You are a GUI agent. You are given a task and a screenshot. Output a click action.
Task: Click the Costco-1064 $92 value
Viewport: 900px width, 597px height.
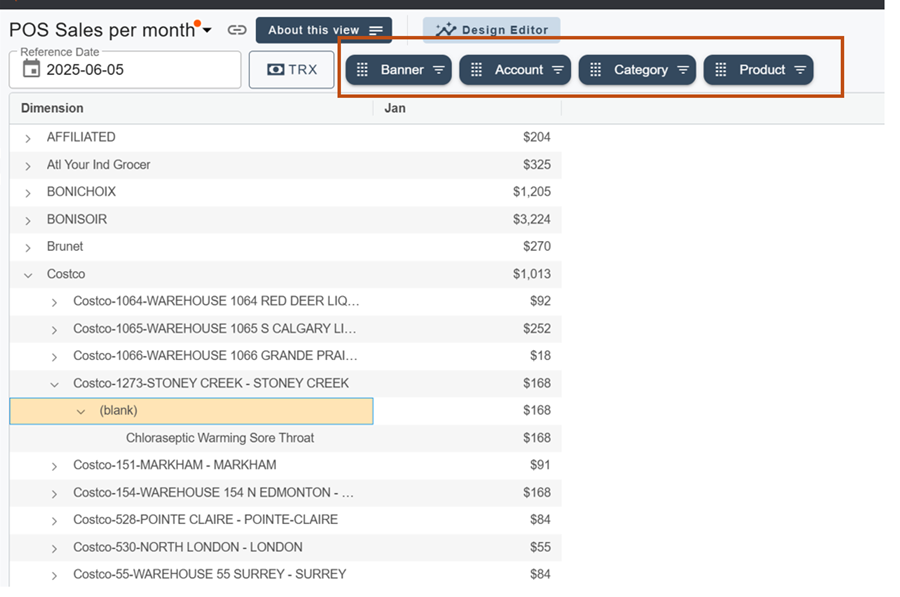click(x=540, y=301)
